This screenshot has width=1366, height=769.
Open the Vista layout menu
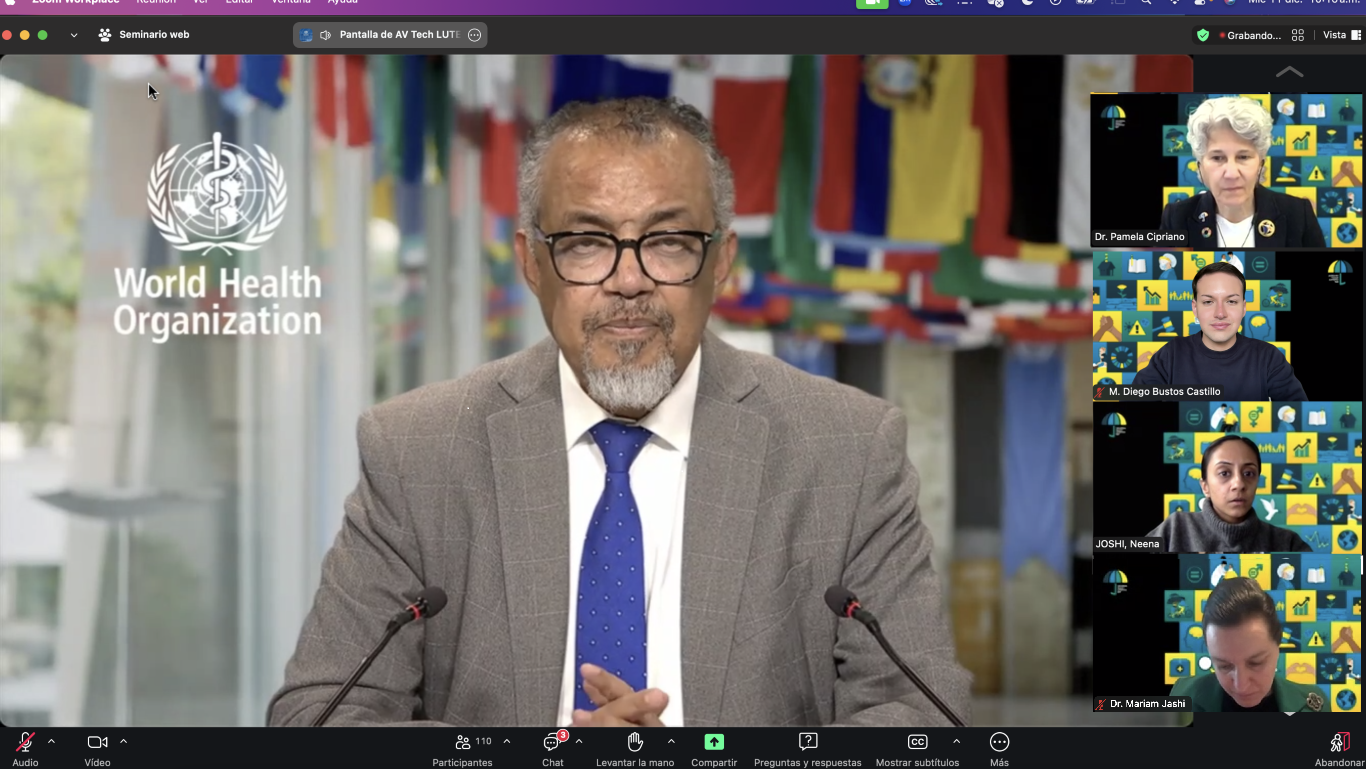point(1341,35)
